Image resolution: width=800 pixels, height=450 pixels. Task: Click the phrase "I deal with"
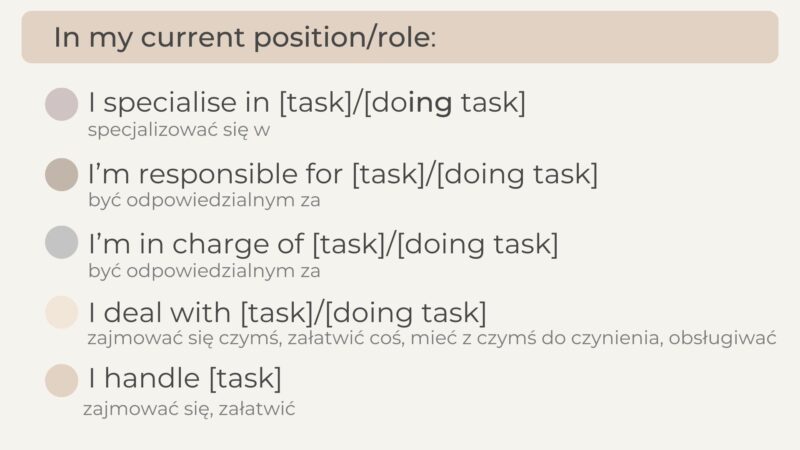pos(161,312)
